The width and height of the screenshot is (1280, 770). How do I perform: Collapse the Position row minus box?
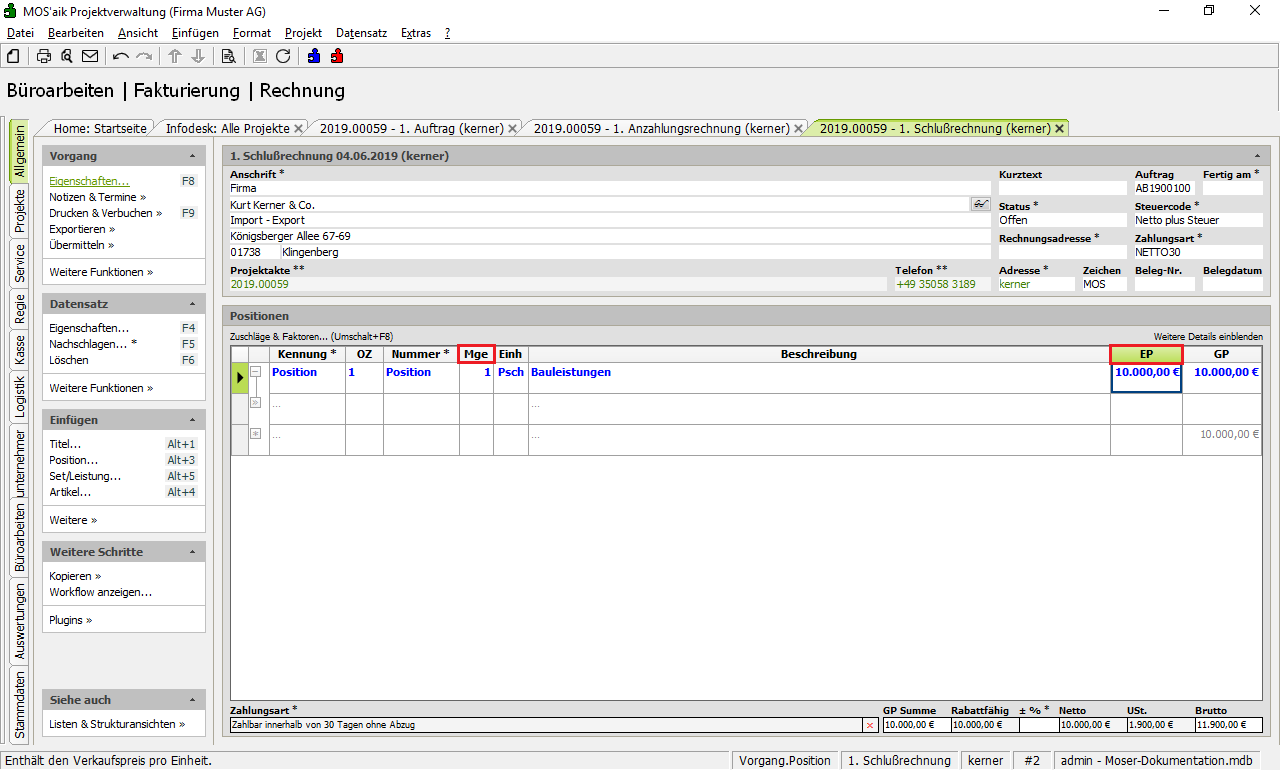tap(256, 372)
